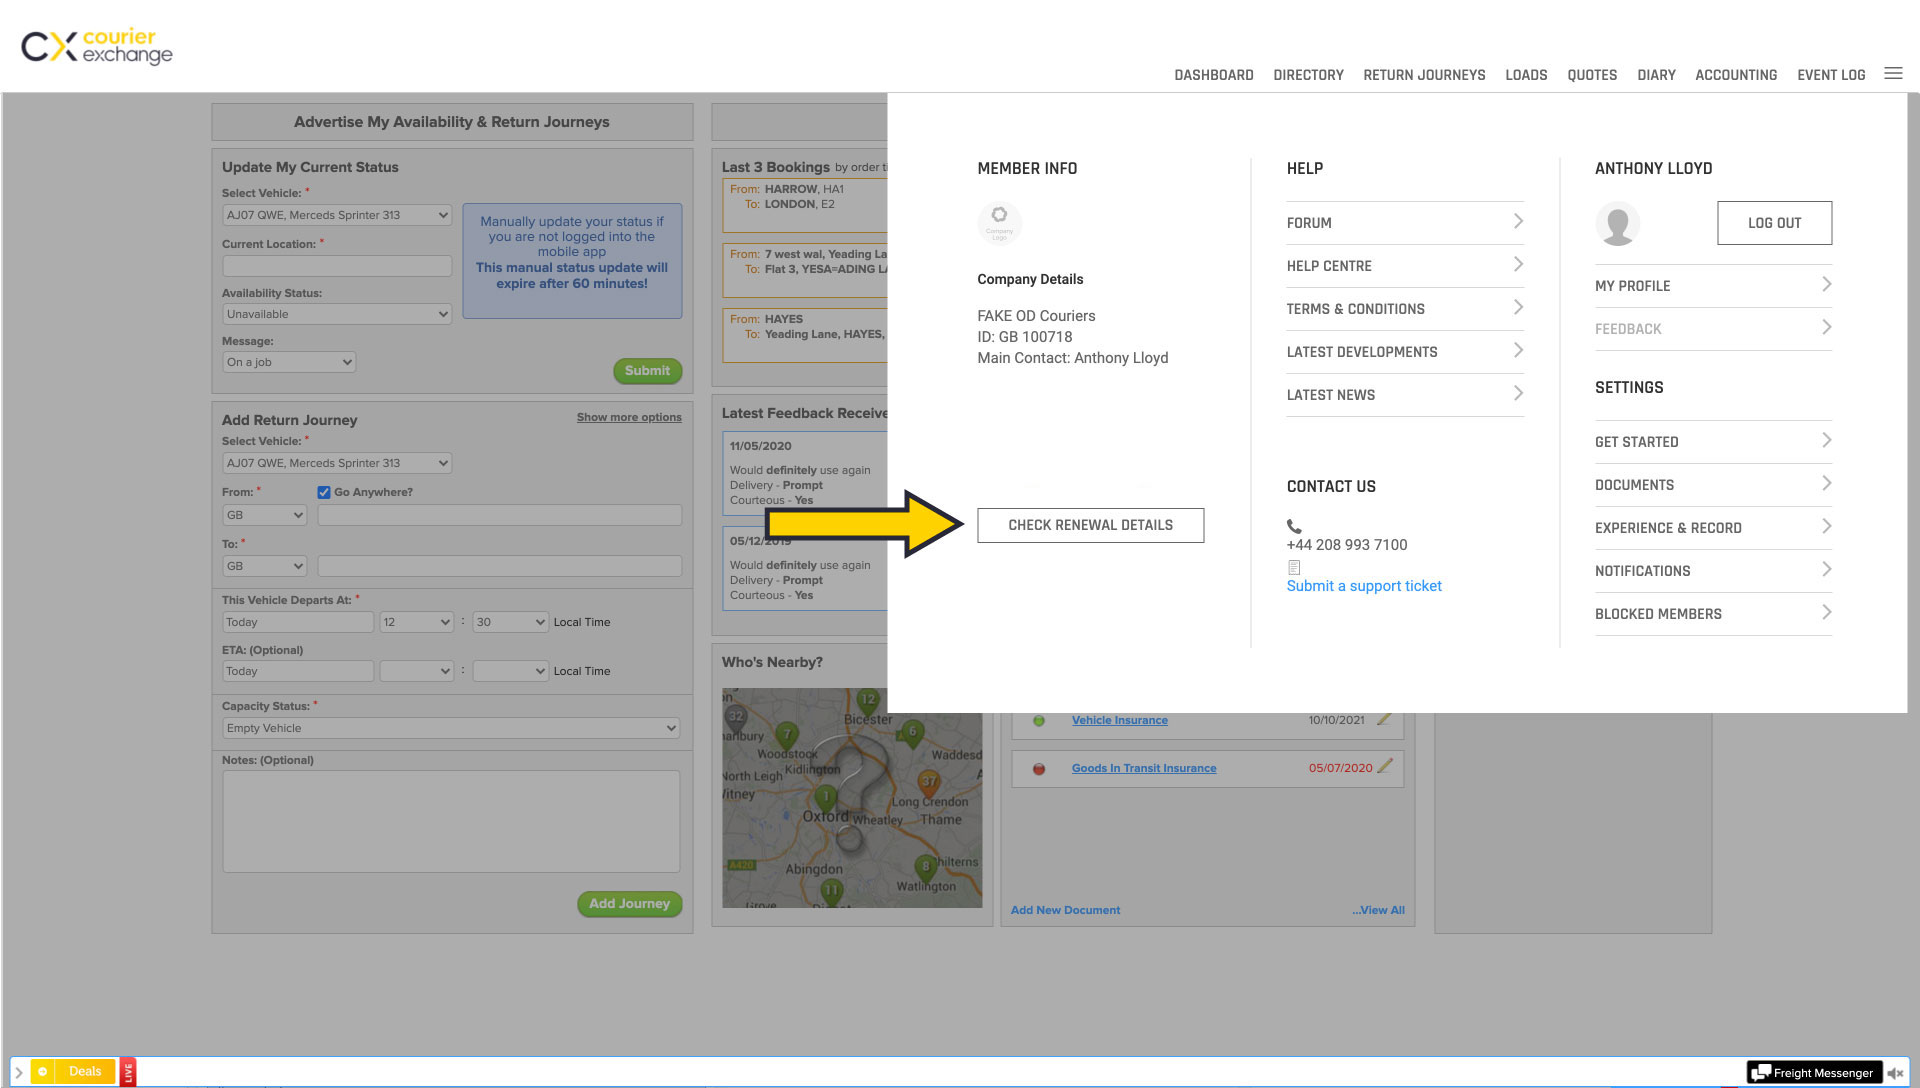The height and width of the screenshot is (1088, 1920).
Task: Open To country GB dropdown
Action: point(265,566)
